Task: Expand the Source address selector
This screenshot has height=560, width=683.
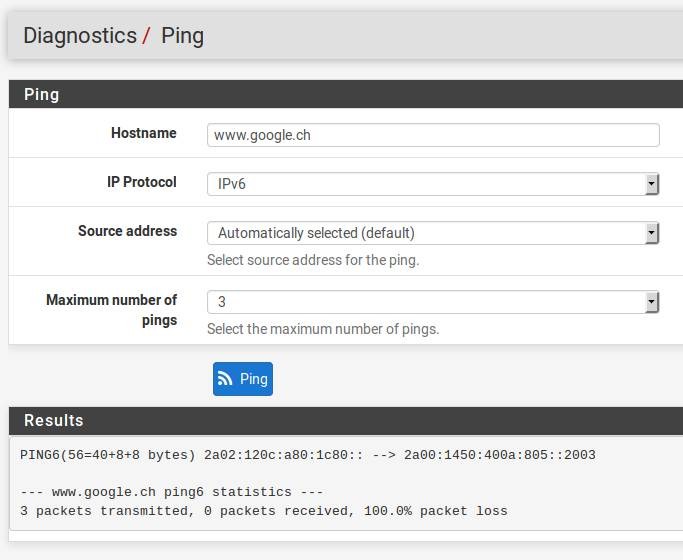Action: coord(432,233)
